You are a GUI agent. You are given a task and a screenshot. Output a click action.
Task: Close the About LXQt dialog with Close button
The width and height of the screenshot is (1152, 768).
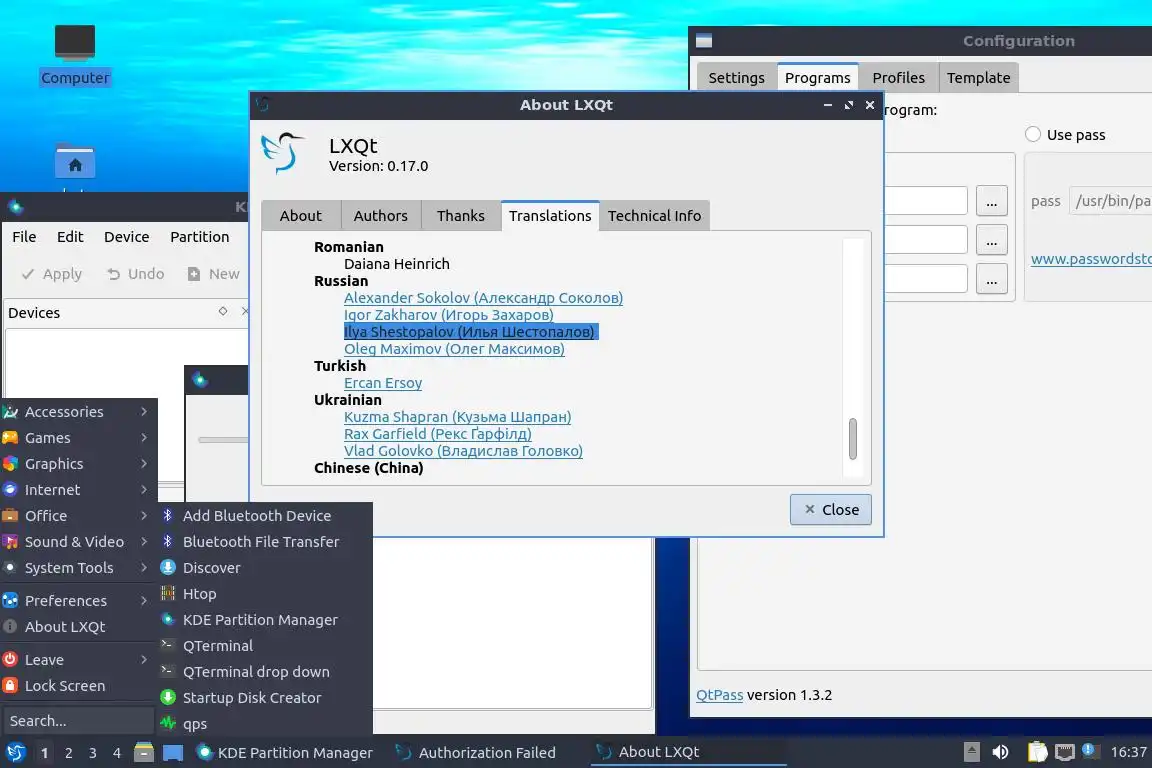click(831, 509)
